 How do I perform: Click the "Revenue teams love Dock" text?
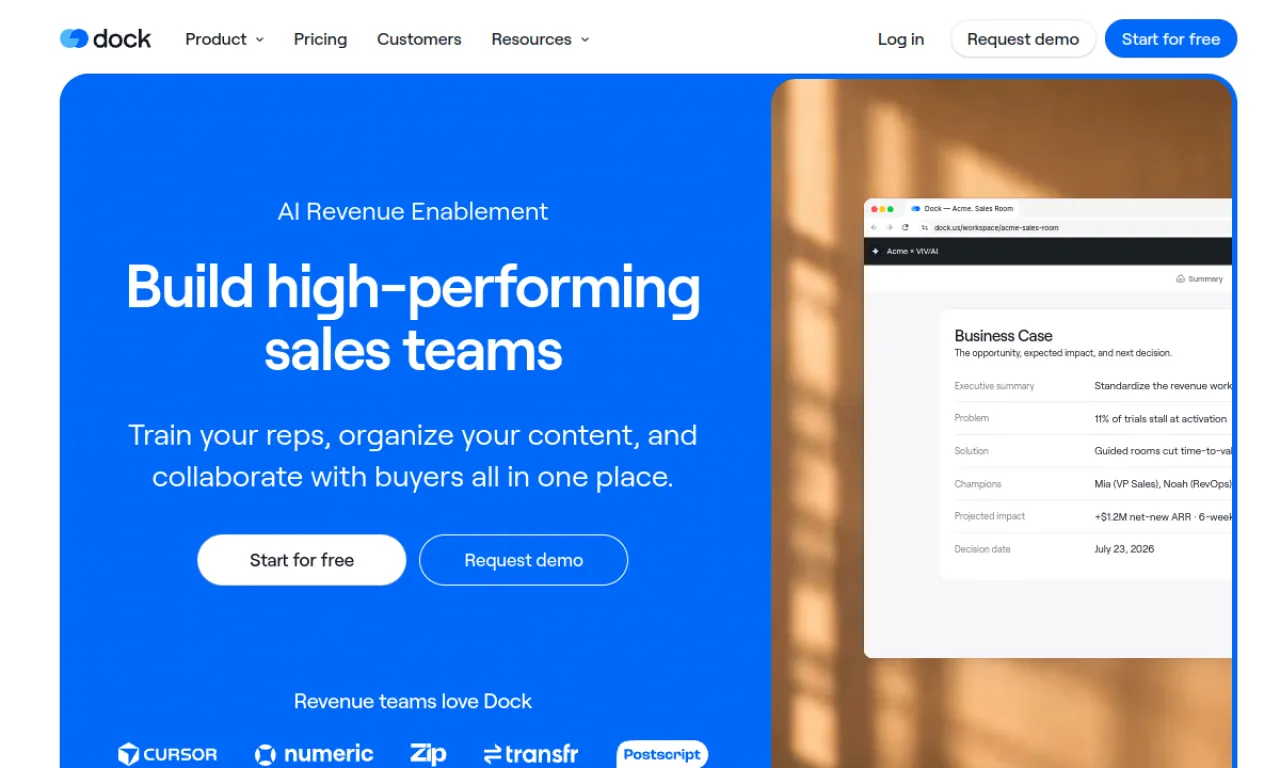tap(413, 702)
